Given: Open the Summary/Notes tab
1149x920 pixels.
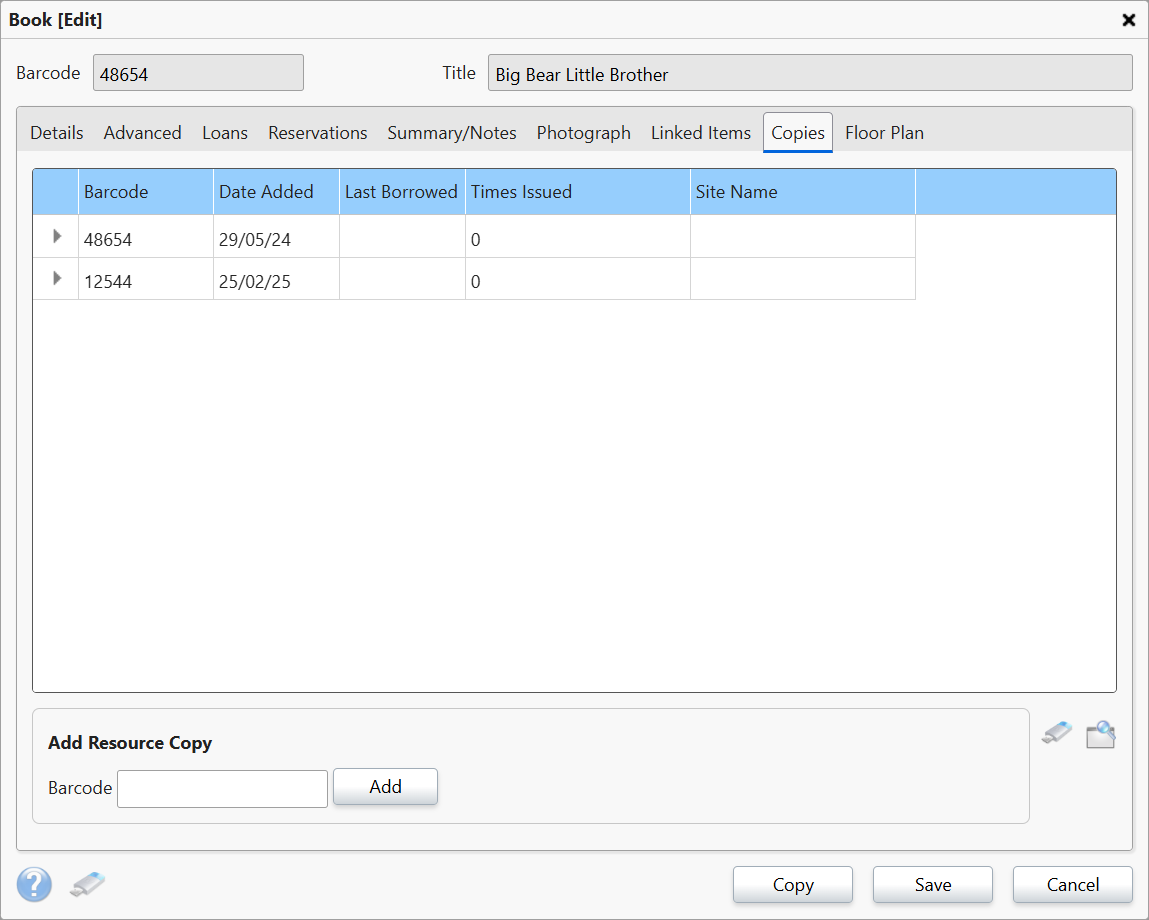Looking at the screenshot, I should pos(452,132).
